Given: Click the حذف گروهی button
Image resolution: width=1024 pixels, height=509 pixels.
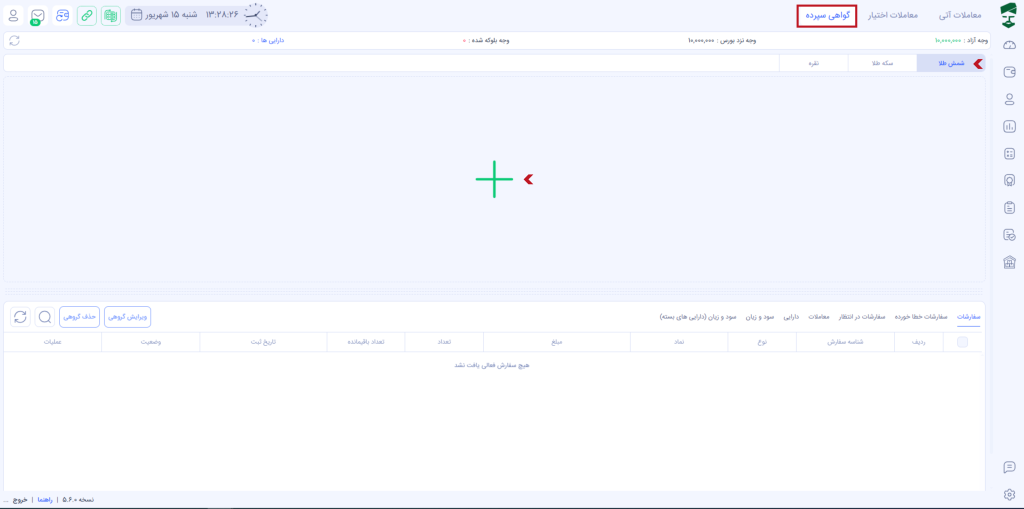Looking at the screenshot, I should click(x=79, y=317).
